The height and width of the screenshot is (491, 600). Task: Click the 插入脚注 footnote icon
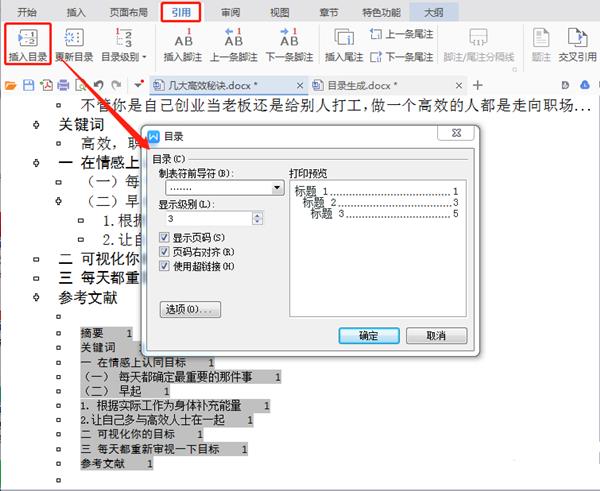click(183, 38)
